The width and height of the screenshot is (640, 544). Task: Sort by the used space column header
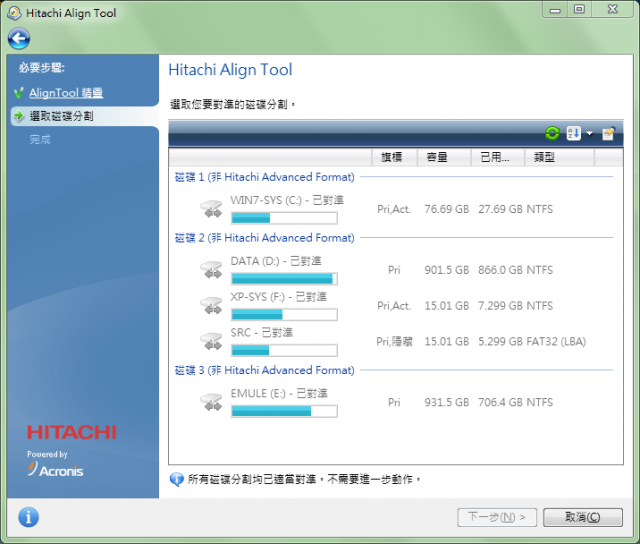coord(498,157)
